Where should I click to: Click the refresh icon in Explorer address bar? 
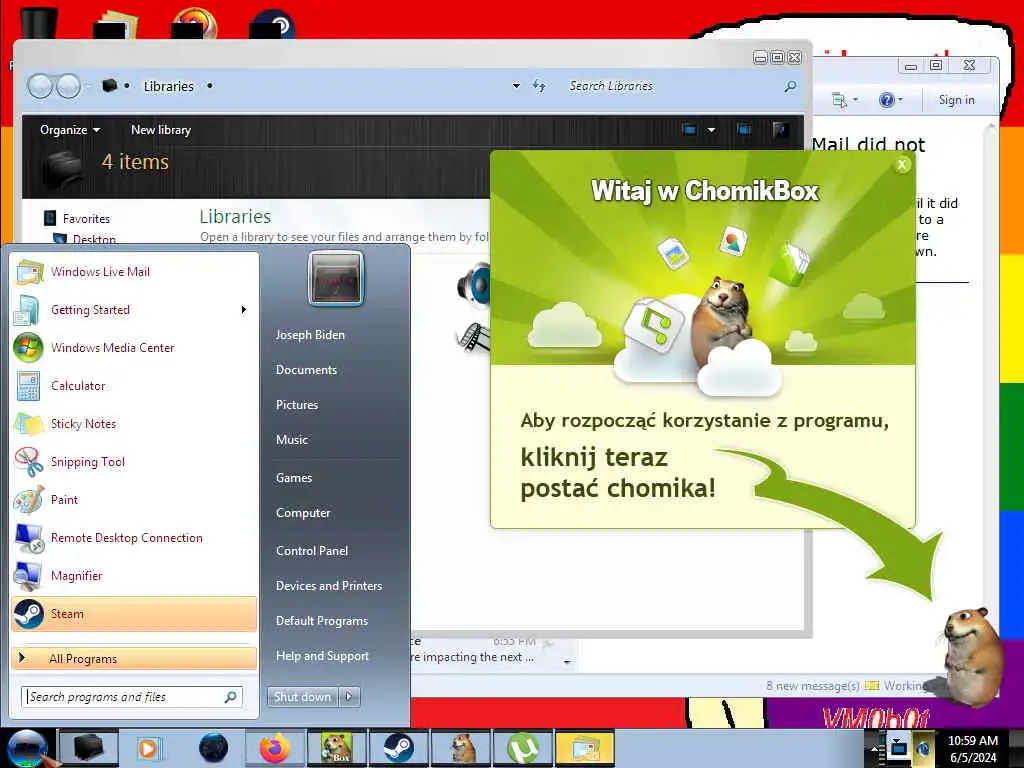[539, 86]
